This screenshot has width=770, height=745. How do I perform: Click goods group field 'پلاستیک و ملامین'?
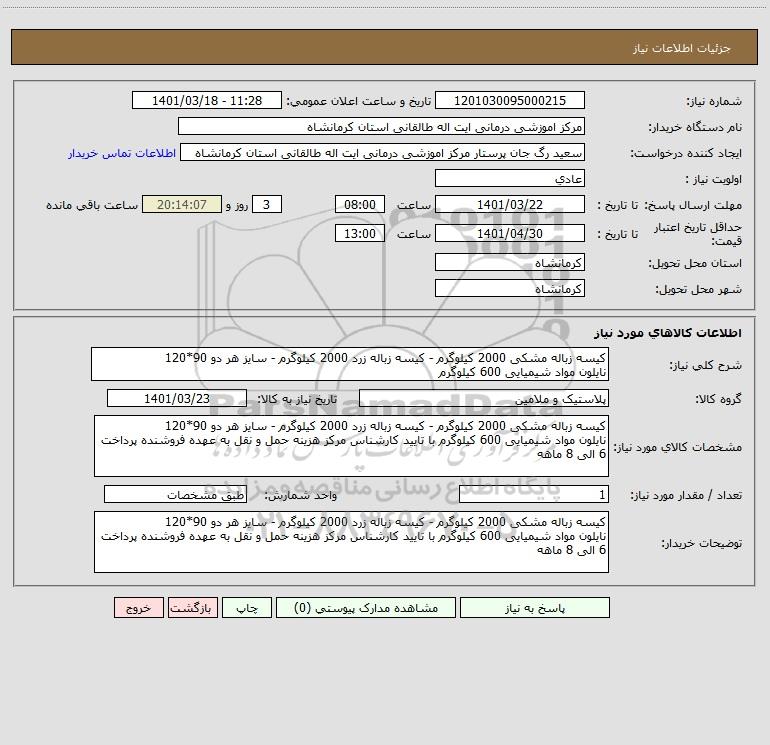click(484, 399)
